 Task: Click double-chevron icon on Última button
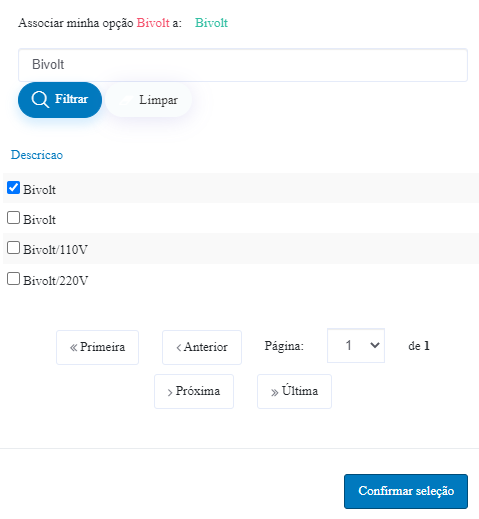274,392
